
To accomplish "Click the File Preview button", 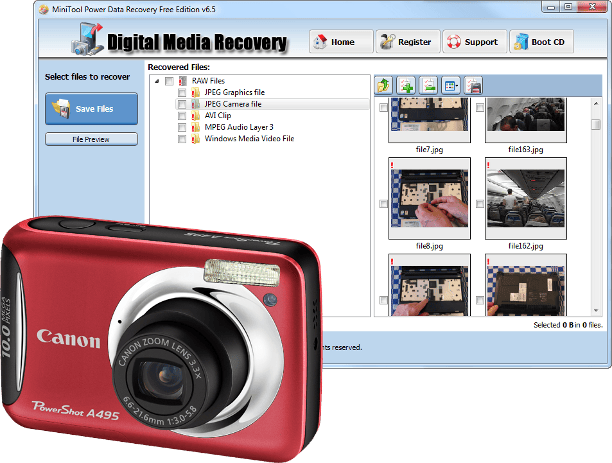I will click(x=91, y=139).
